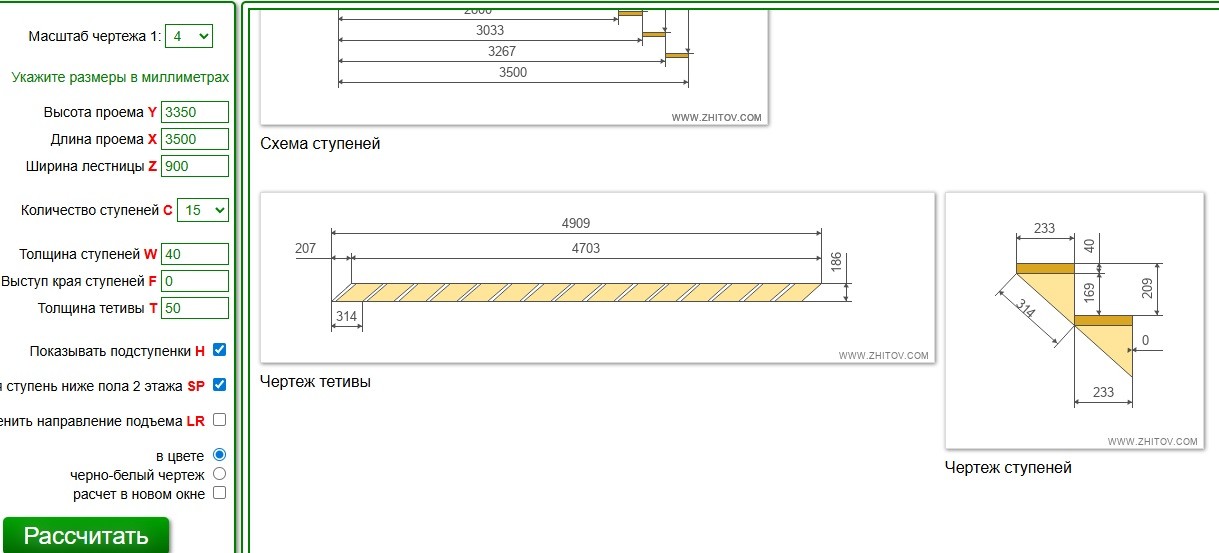Uncheck the show risers H checkbox
This screenshot has width=1219, height=553.
(220, 350)
